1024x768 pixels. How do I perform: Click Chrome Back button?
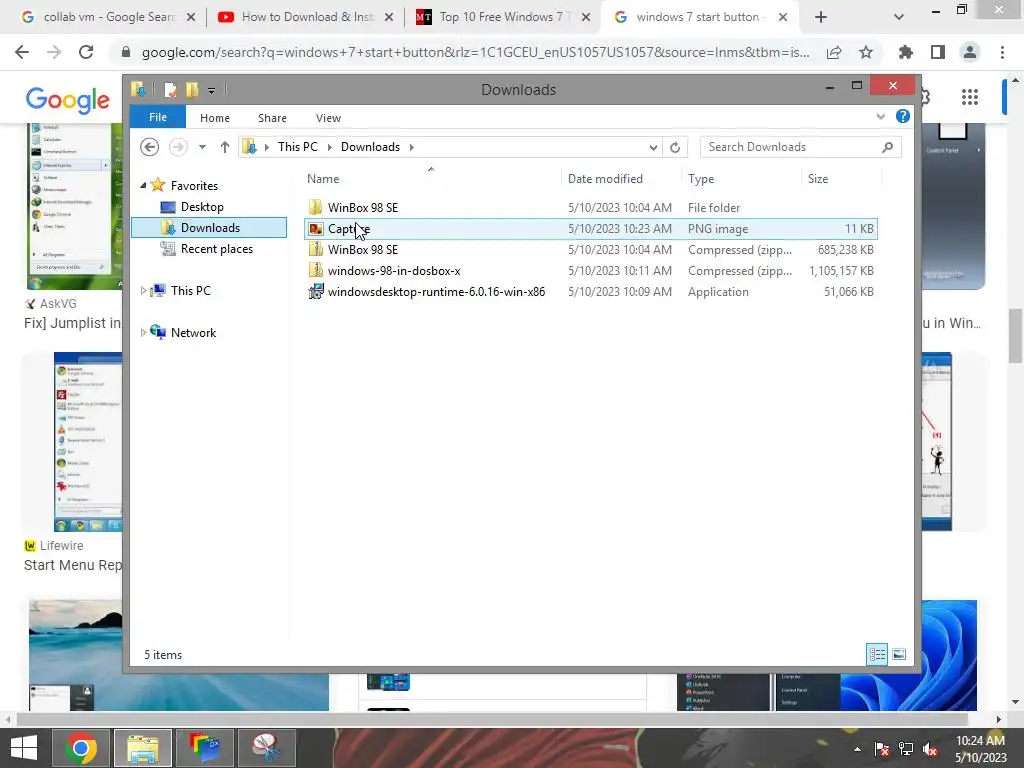22,52
